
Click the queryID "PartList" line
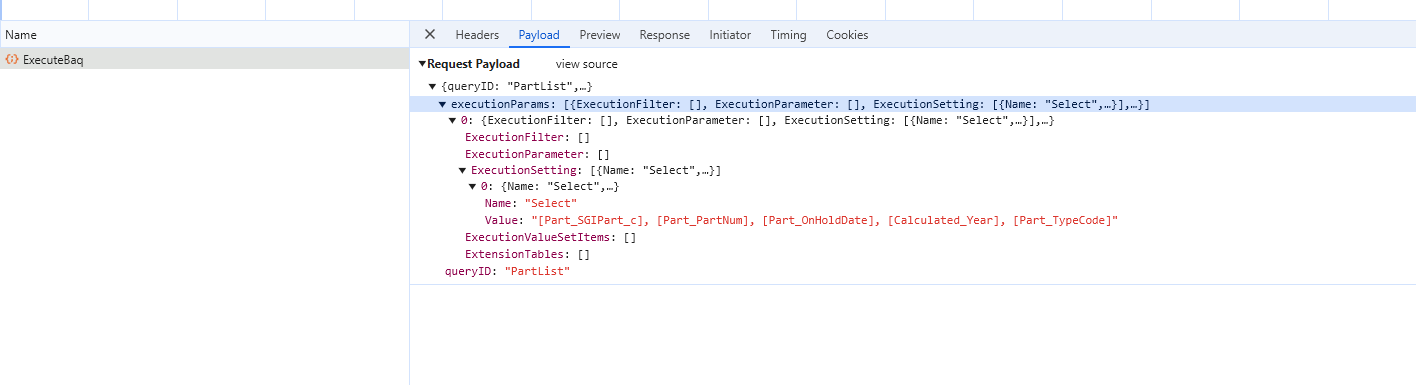coord(507,271)
